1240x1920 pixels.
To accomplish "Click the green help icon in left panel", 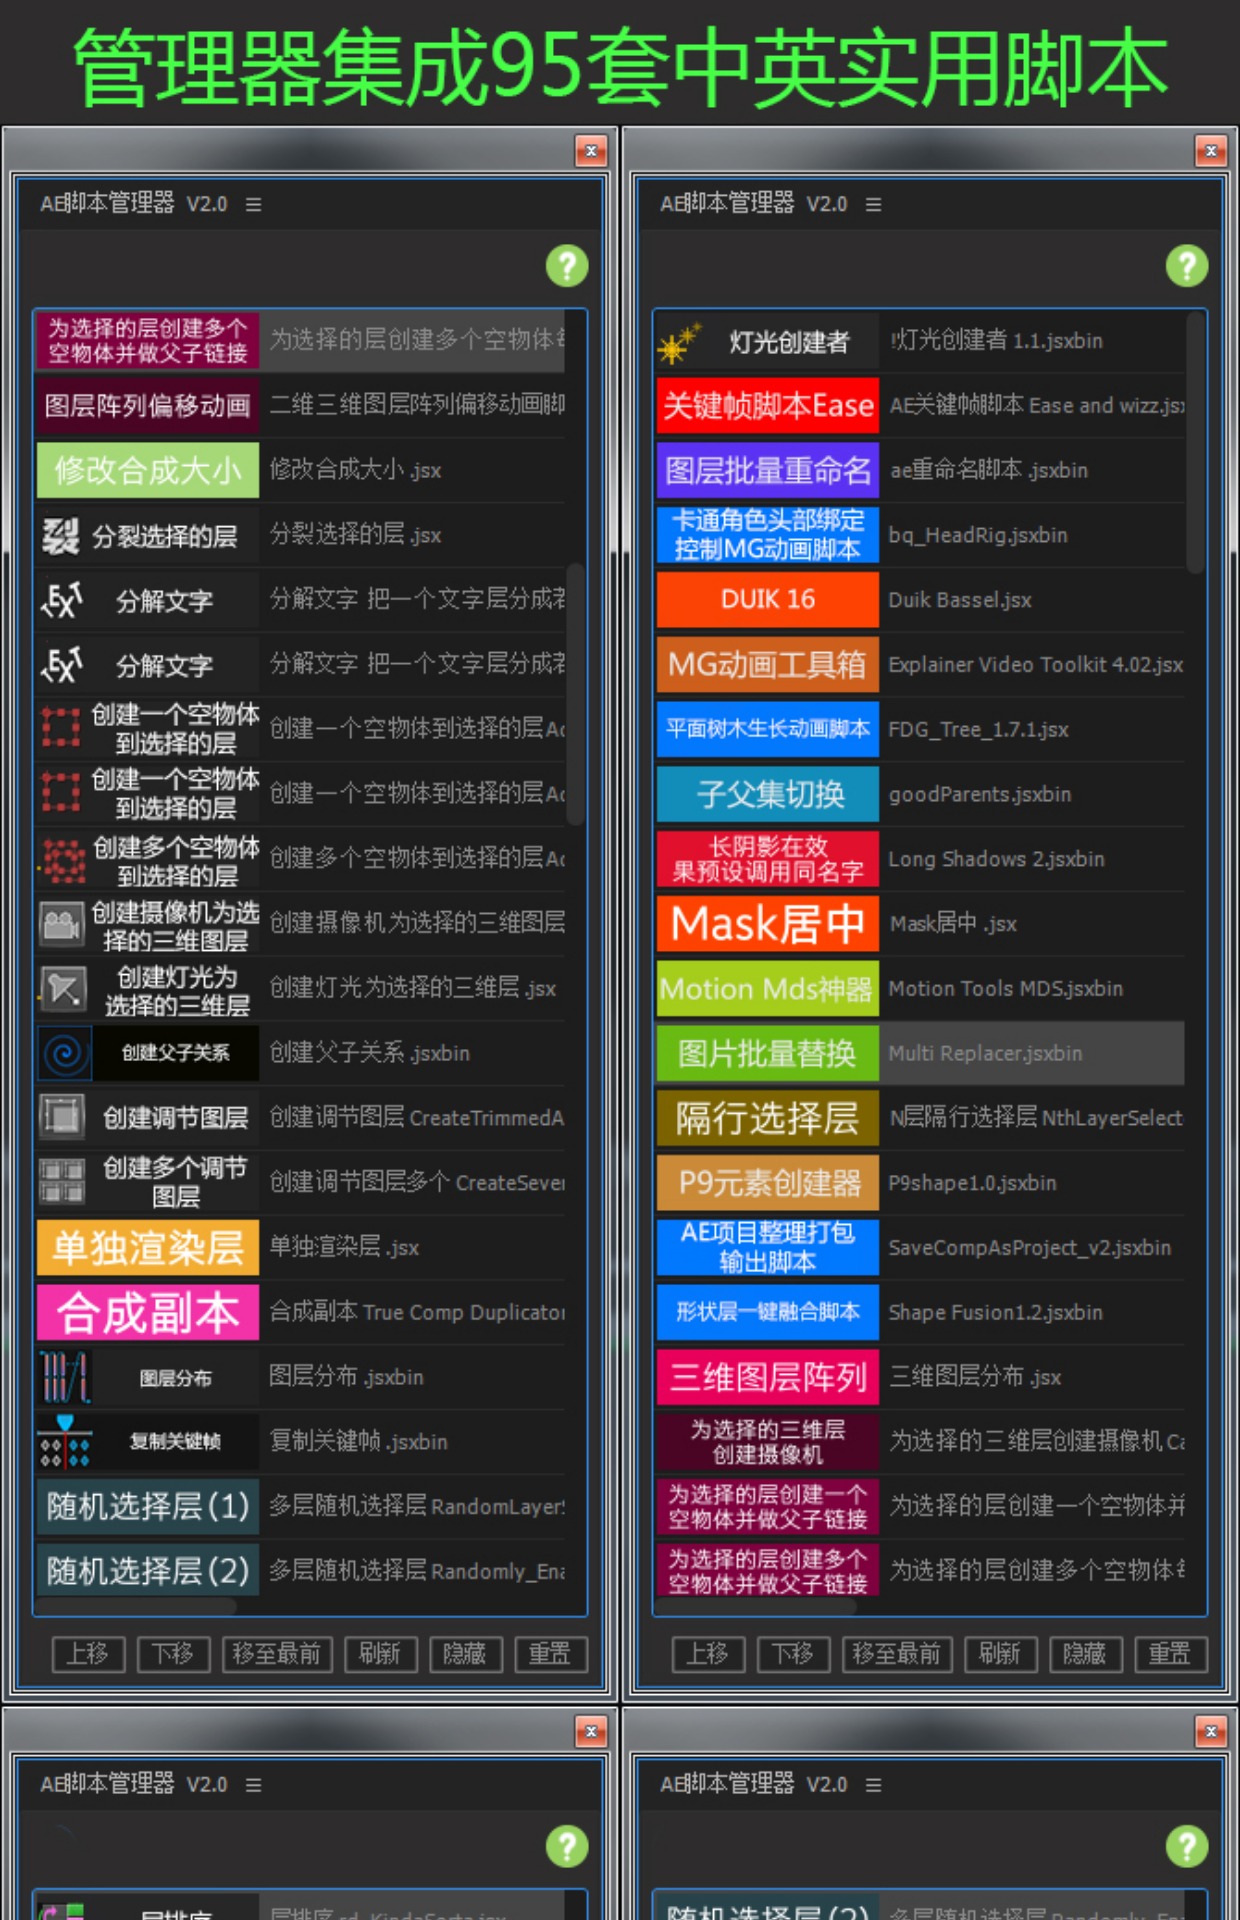I will 567,266.
